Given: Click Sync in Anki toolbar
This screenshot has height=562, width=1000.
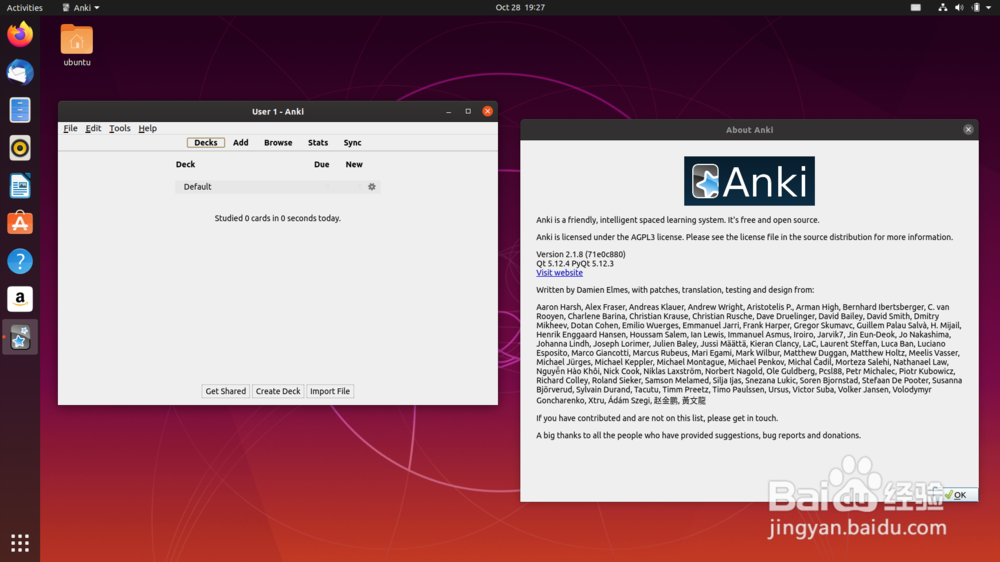Looking at the screenshot, I should pyautogui.click(x=352, y=143).
